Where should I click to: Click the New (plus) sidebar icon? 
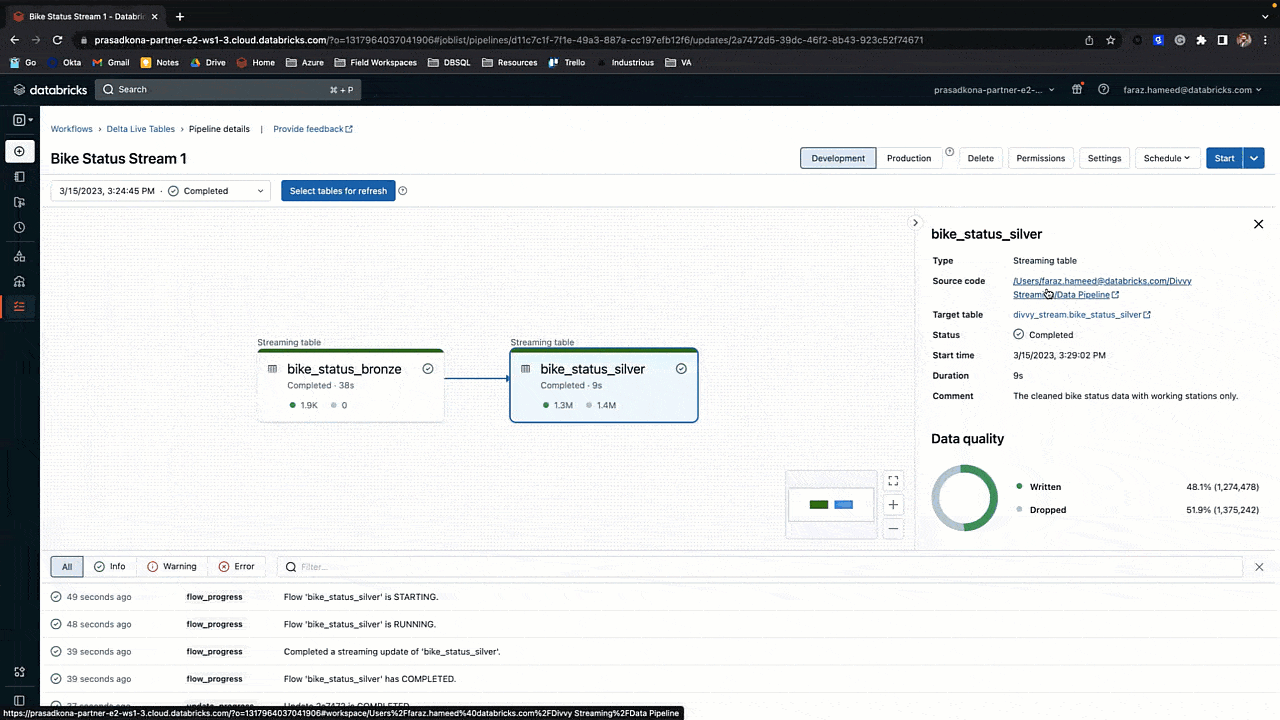pyautogui.click(x=19, y=151)
